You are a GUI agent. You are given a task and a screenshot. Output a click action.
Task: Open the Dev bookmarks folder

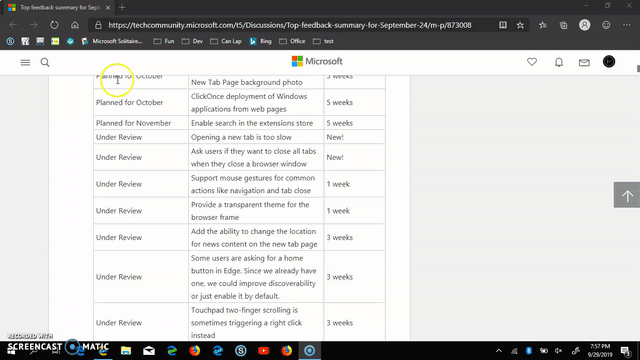click(192, 41)
